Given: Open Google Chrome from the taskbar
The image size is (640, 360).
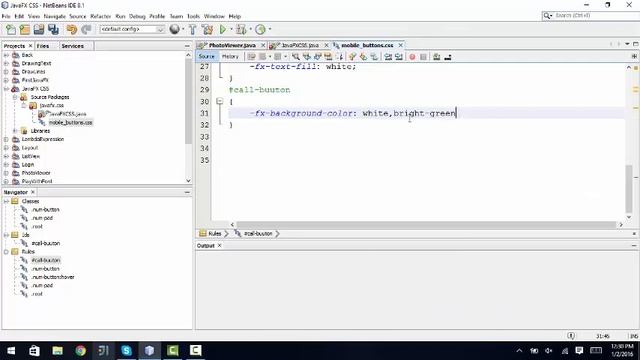Looking at the screenshot, I should (80, 351).
